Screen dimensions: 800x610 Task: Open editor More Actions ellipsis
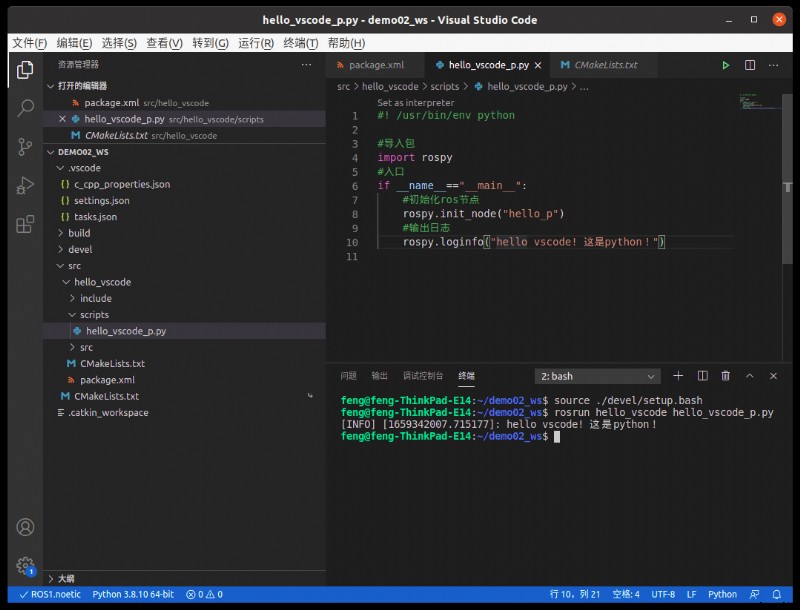click(x=773, y=65)
